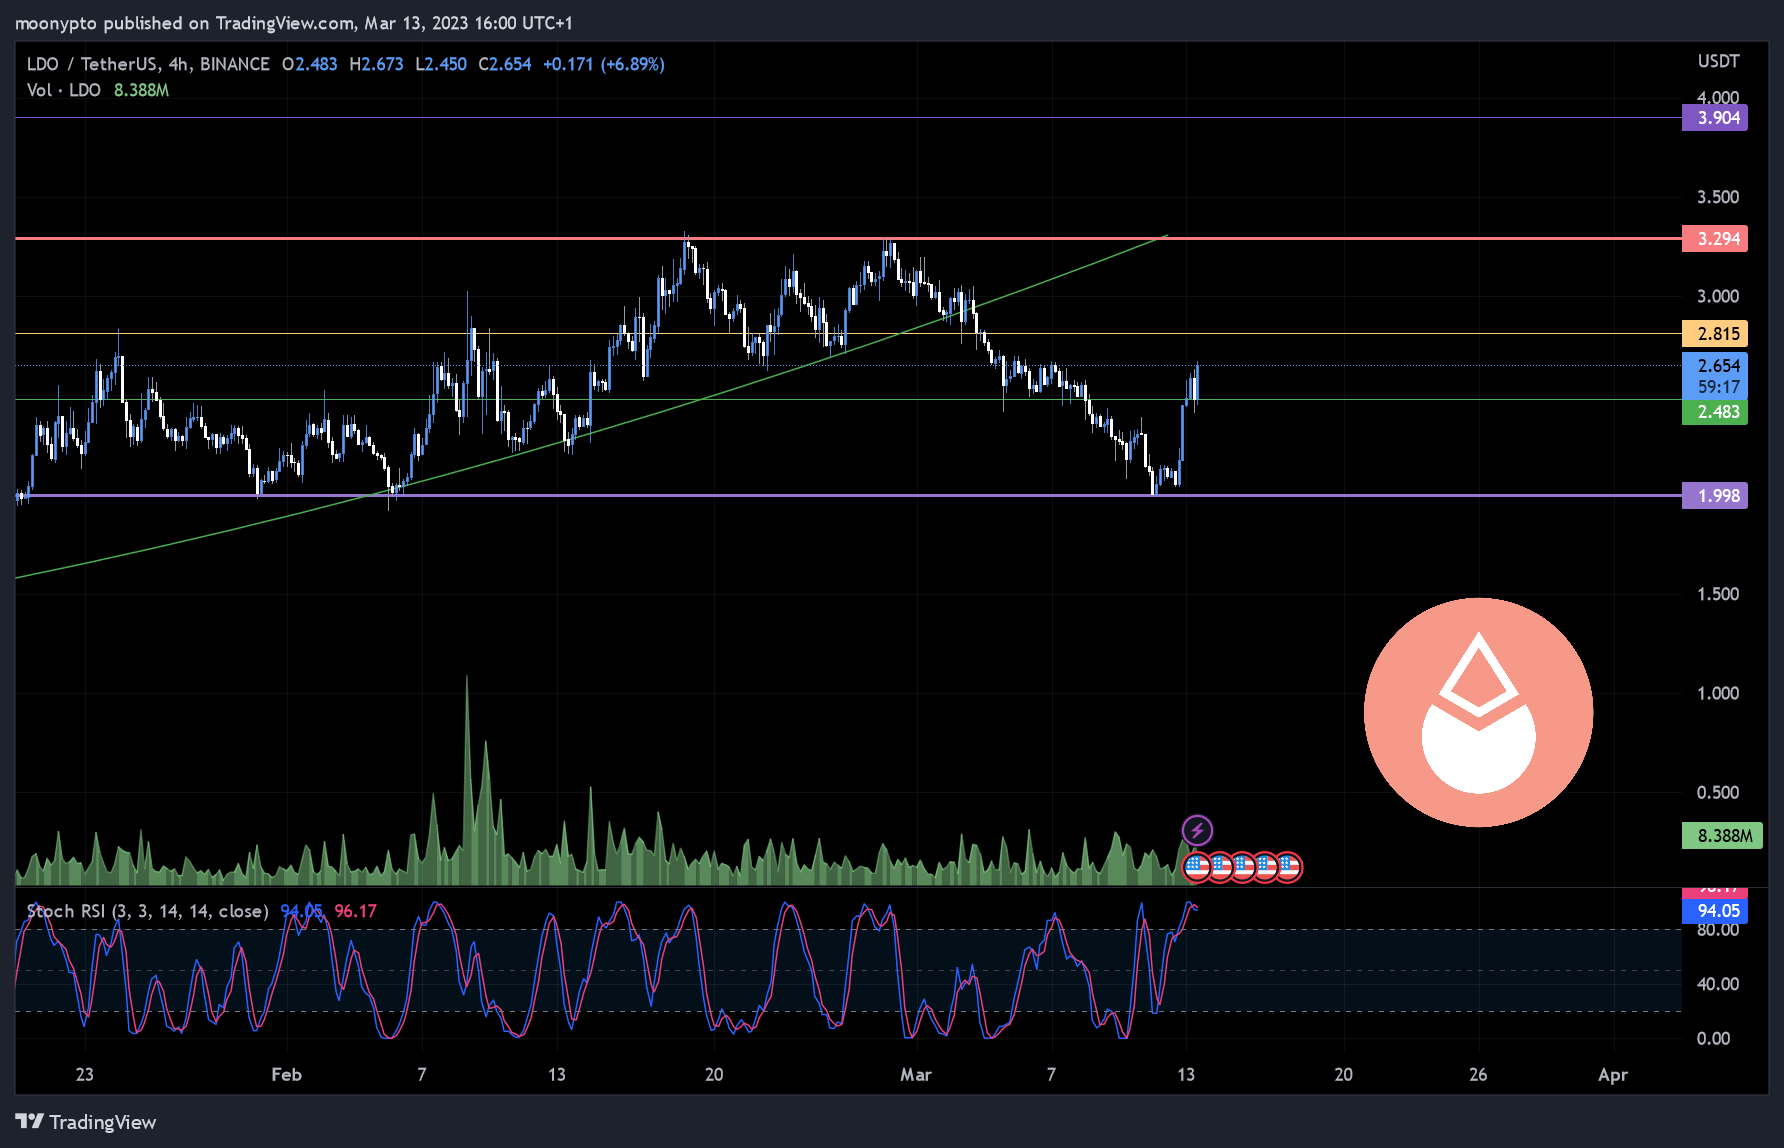Click the '20' March date on time axis
Screen dimensions: 1784x1148
[x=1343, y=1075]
